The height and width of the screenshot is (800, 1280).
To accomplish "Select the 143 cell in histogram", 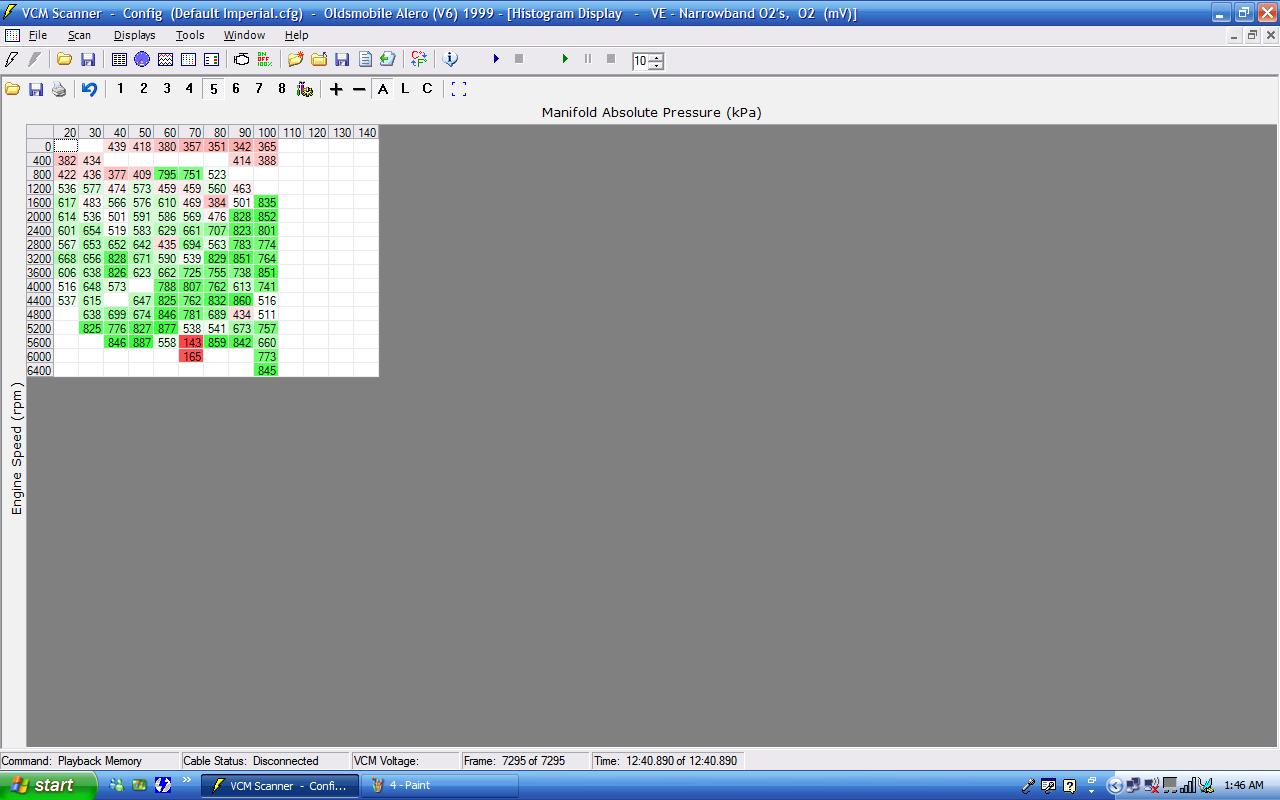I will pyautogui.click(x=191, y=342).
